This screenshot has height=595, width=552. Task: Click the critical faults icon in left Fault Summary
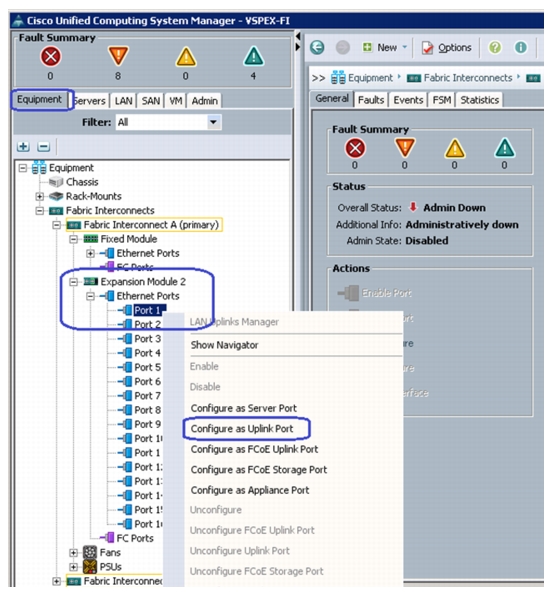(x=50, y=57)
